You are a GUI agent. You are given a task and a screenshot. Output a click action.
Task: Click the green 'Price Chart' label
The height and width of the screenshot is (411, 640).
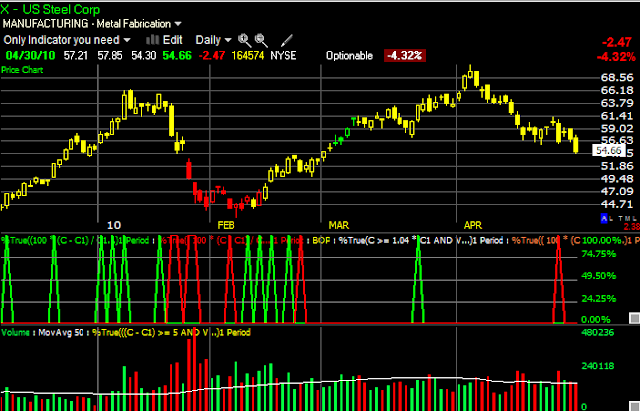pyautogui.click(x=22, y=70)
